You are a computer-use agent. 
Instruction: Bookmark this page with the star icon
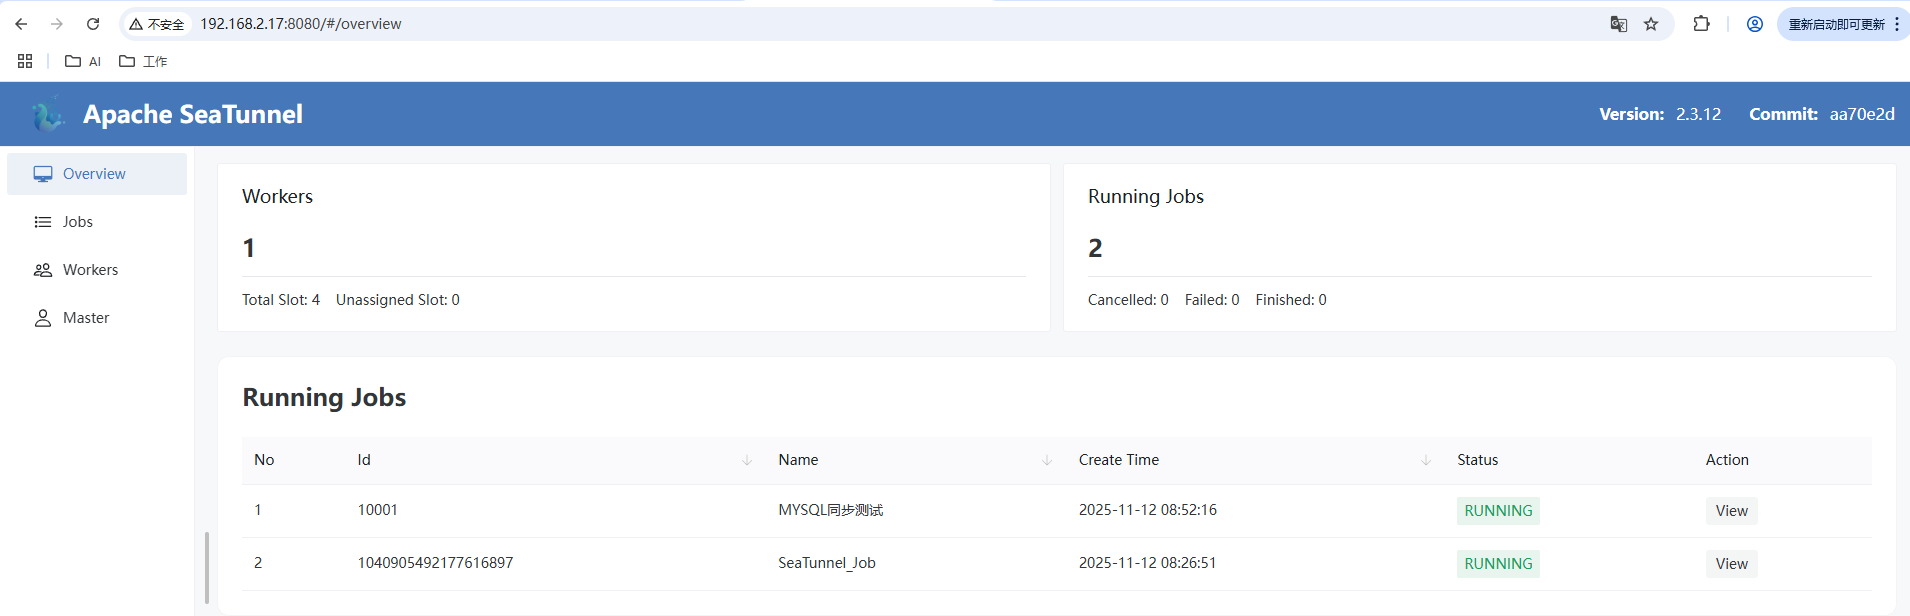point(1651,24)
